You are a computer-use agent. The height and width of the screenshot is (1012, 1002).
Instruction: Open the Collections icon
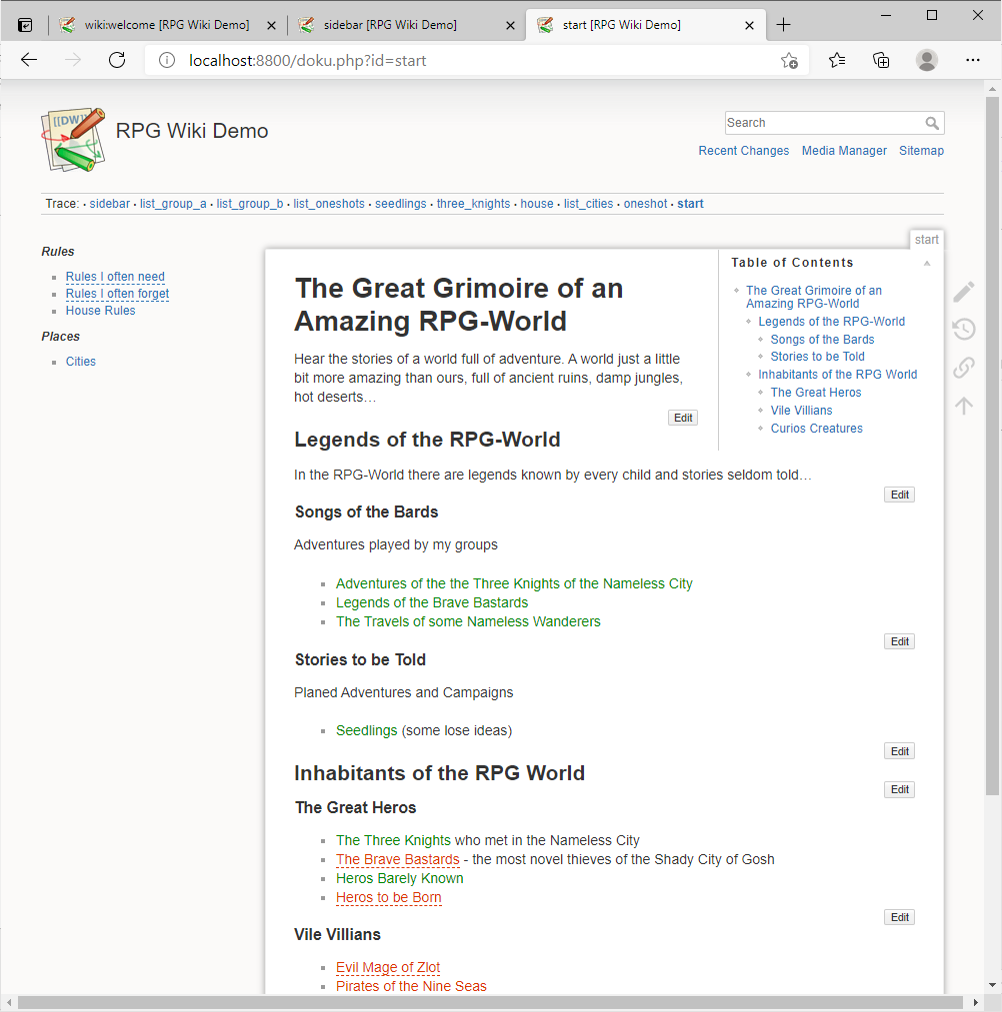pos(881,60)
